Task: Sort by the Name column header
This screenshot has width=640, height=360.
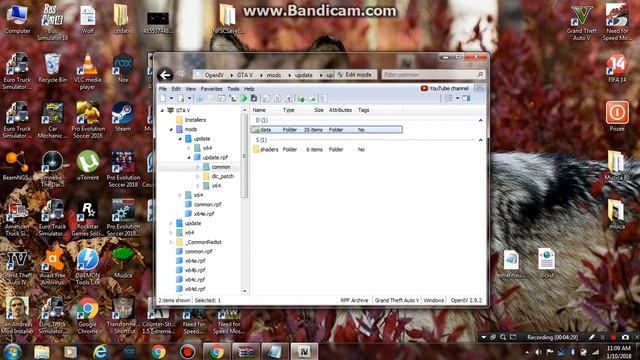Action: click(x=259, y=110)
